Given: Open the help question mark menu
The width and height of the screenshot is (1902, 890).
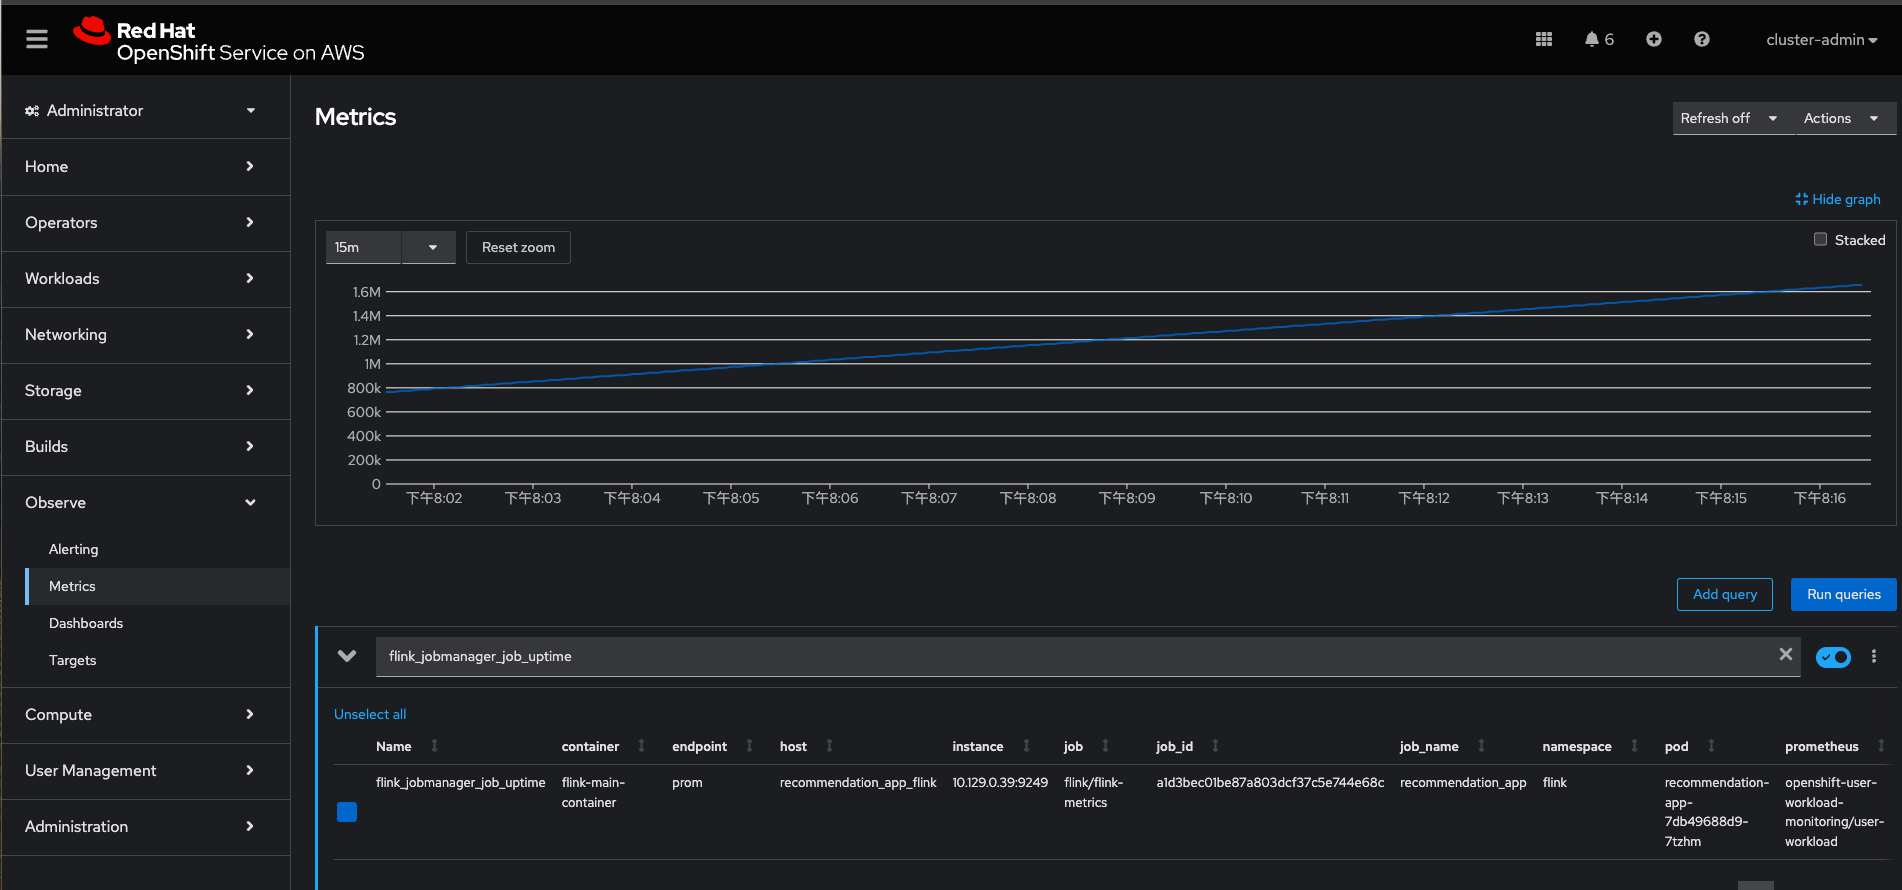Looking at the screenshot, I should 1702,39.
